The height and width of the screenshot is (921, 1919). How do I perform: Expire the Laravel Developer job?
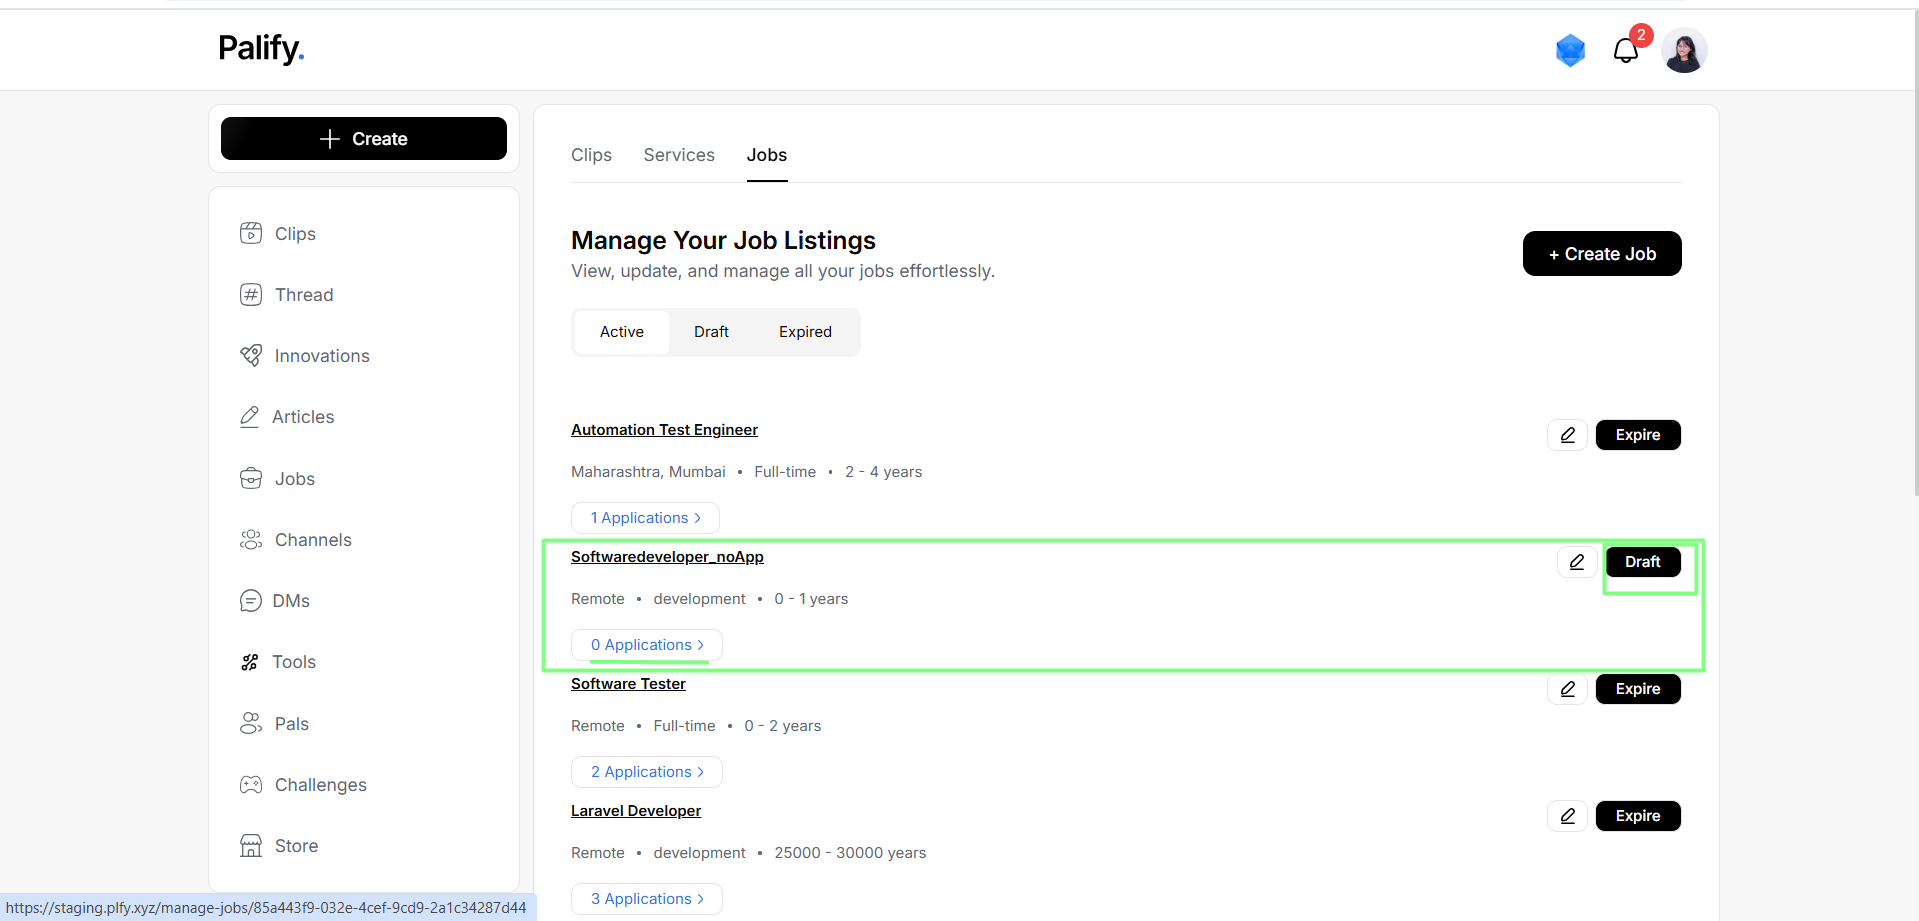coord(1638,816)
